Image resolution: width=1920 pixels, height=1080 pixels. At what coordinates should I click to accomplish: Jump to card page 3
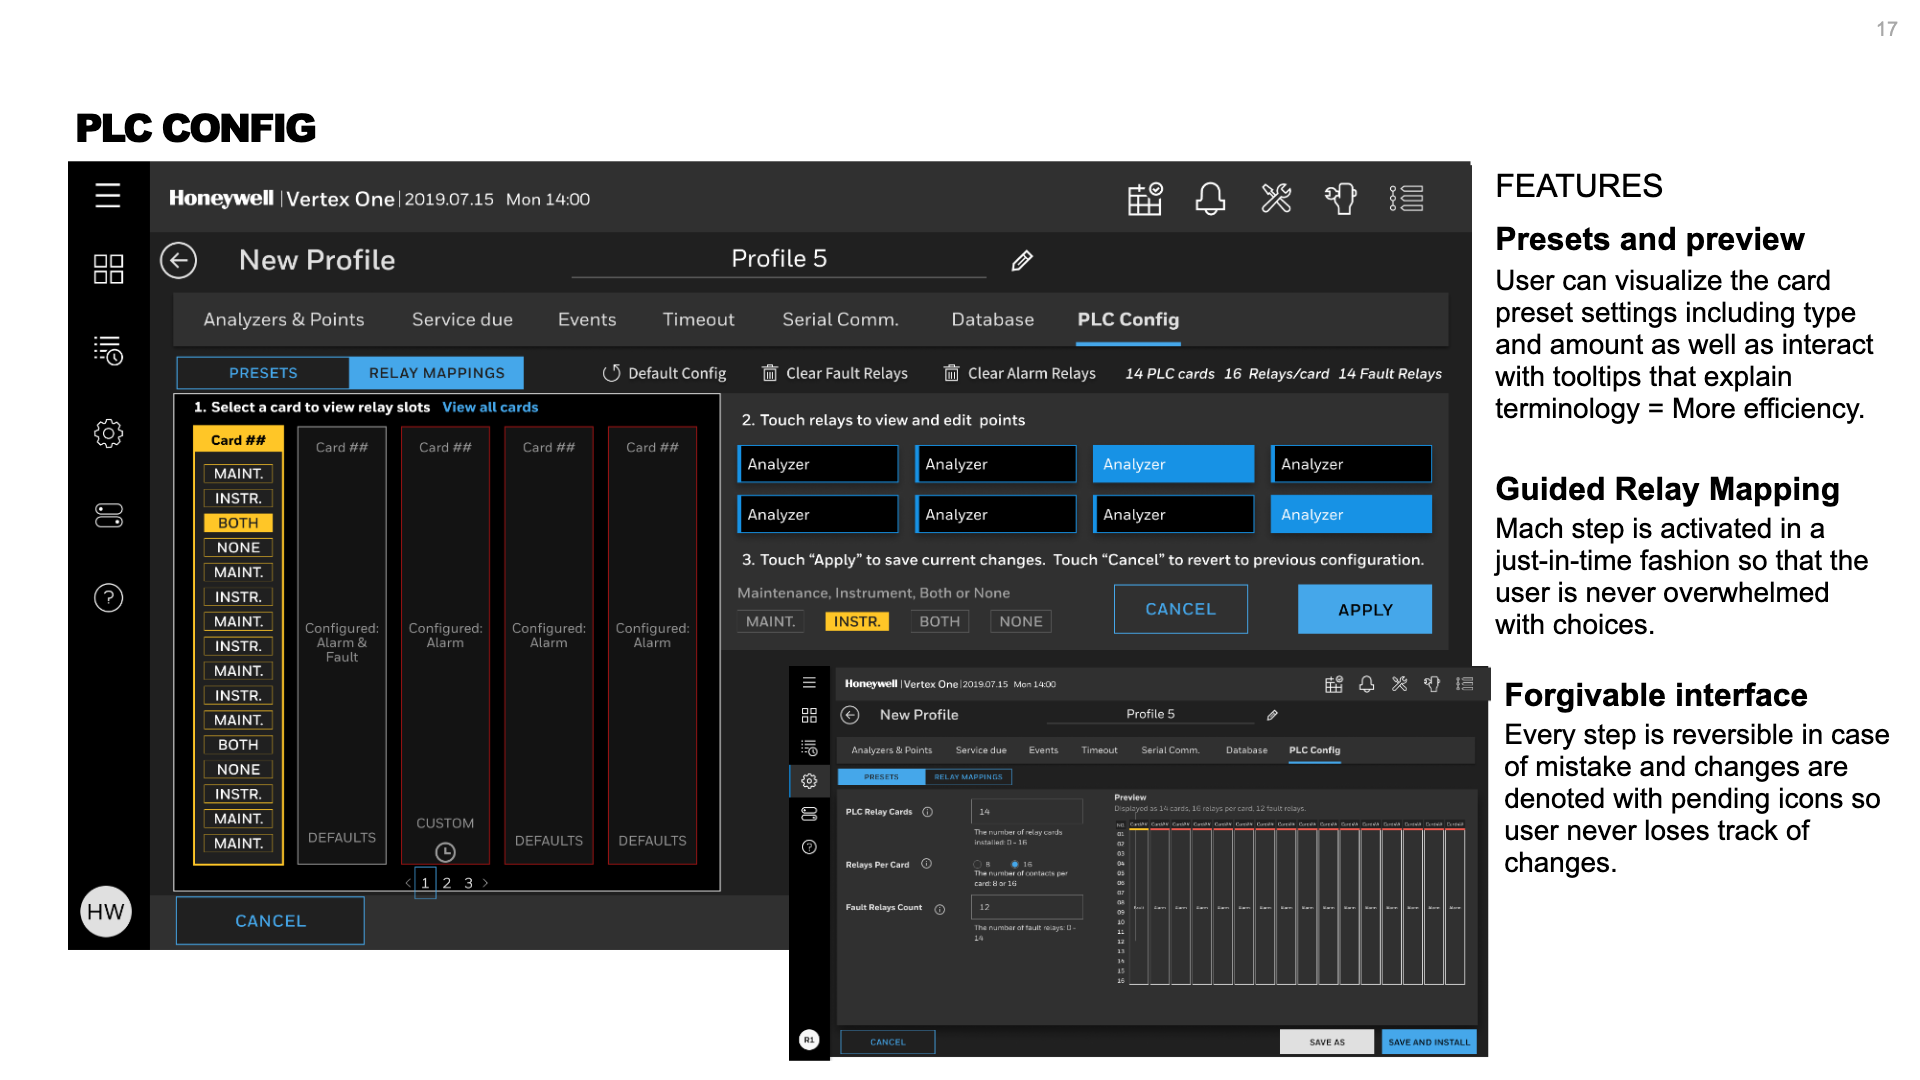tap(468, 883)
